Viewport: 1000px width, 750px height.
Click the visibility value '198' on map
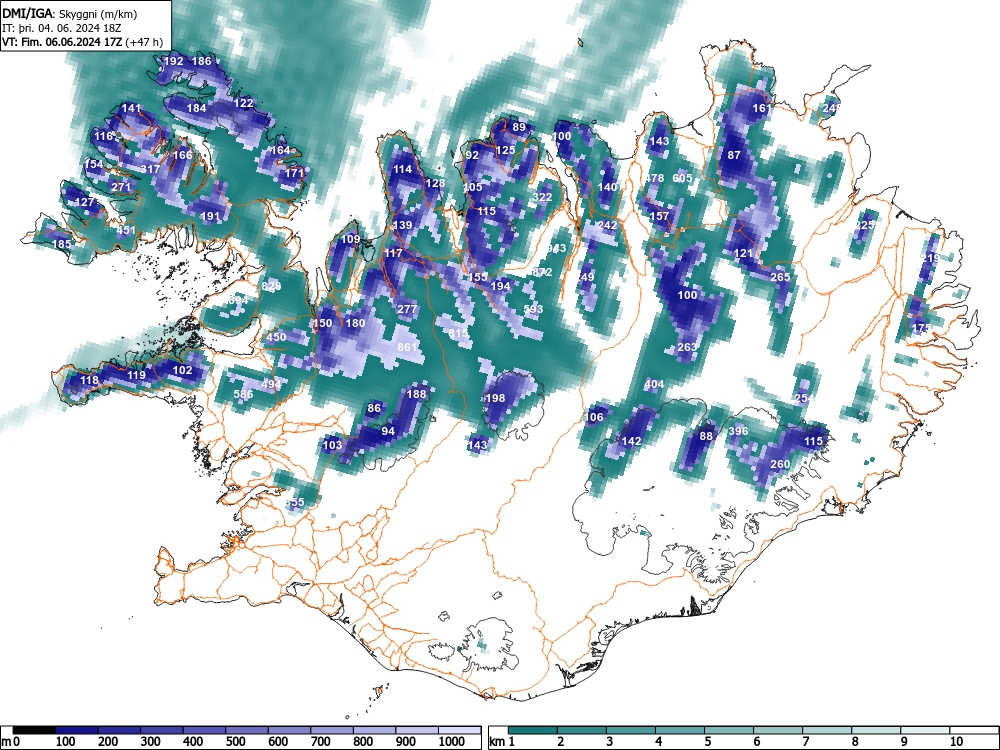[495, 398]
